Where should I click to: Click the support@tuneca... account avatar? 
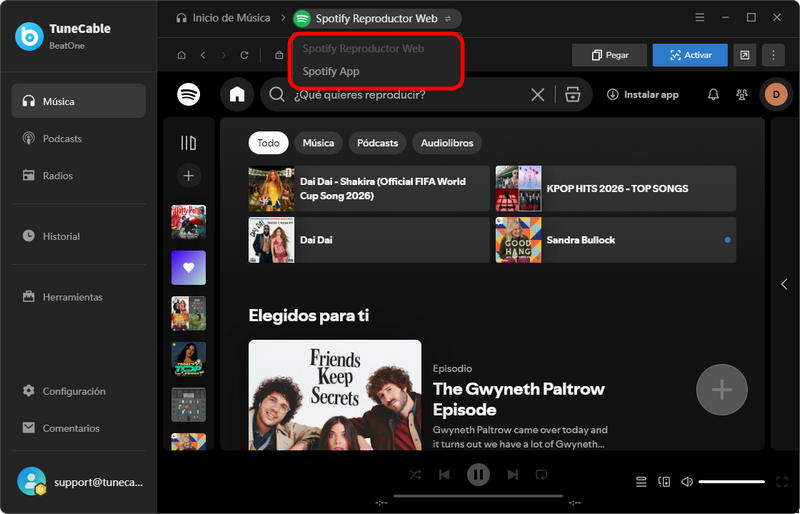[31, 481]
